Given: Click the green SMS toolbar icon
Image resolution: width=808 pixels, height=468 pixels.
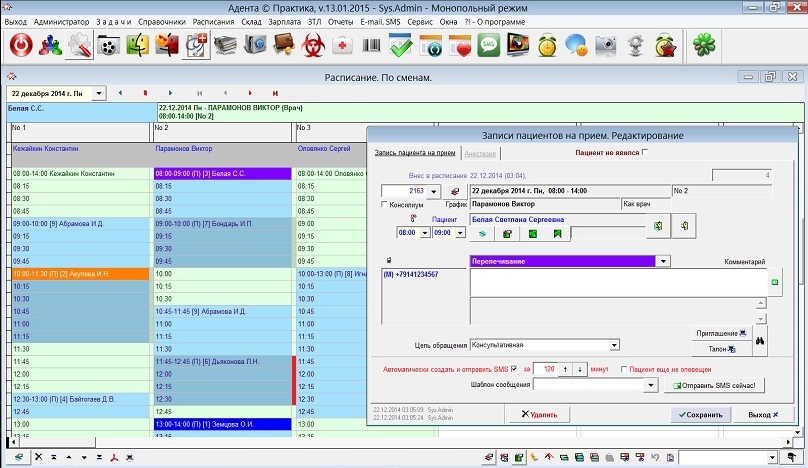Looking at the screenshot, I should coord(489,45).
